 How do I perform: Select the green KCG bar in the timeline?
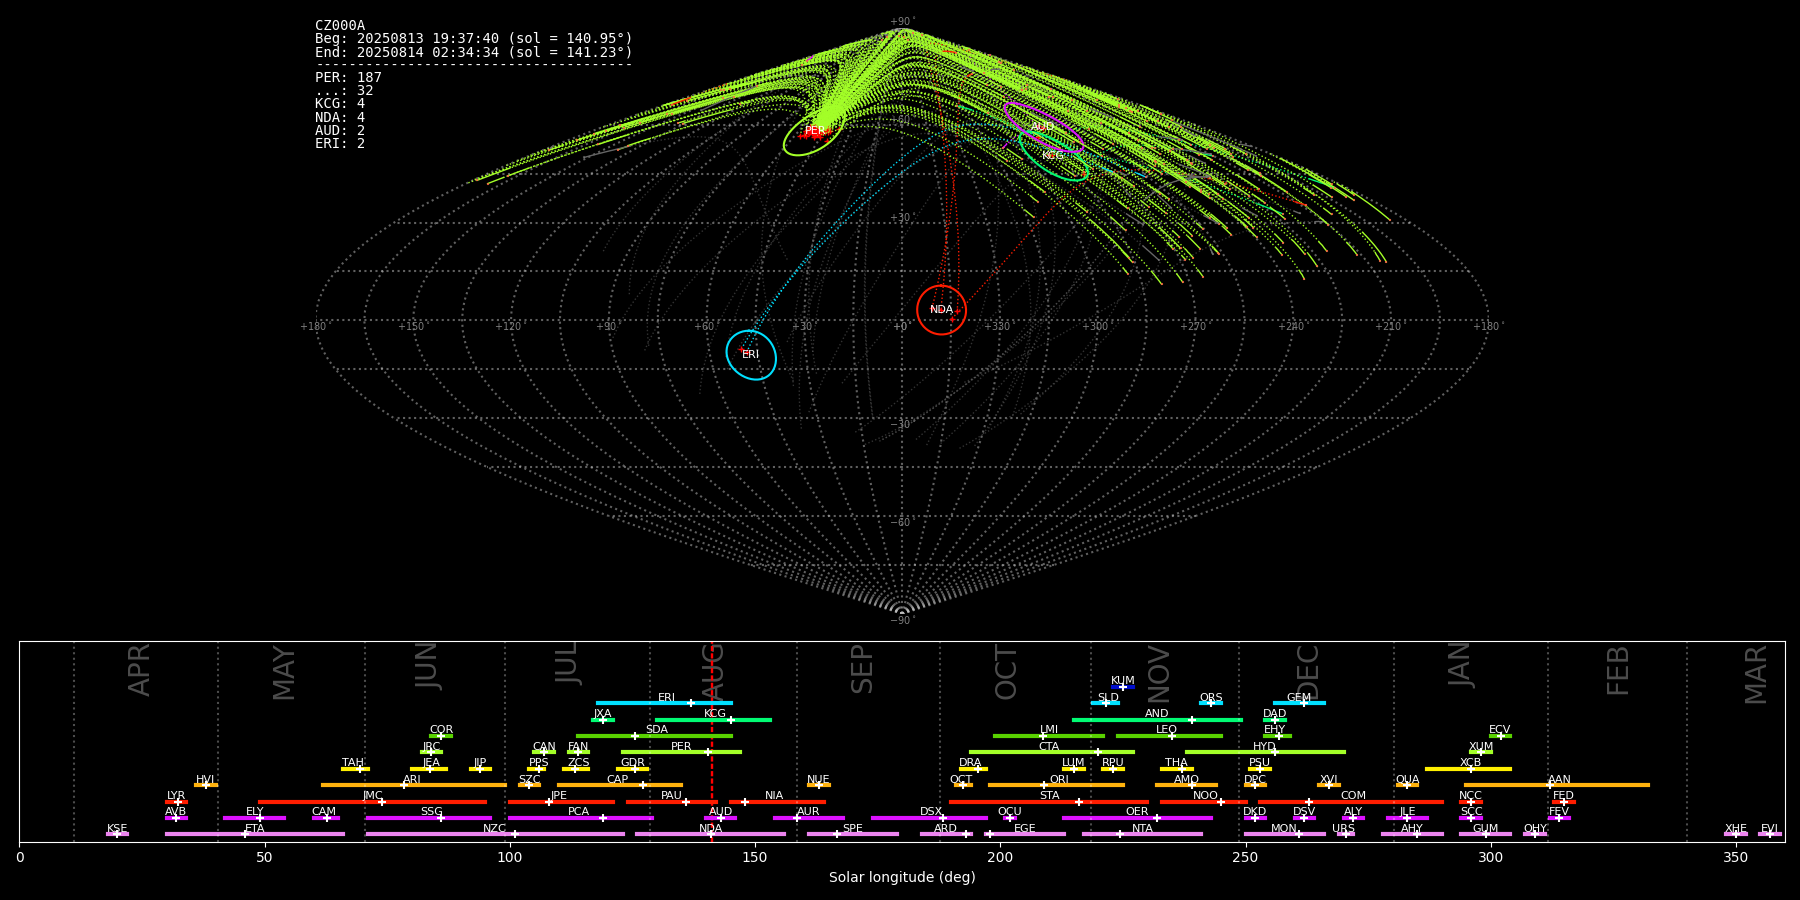[x=713, y=719]
